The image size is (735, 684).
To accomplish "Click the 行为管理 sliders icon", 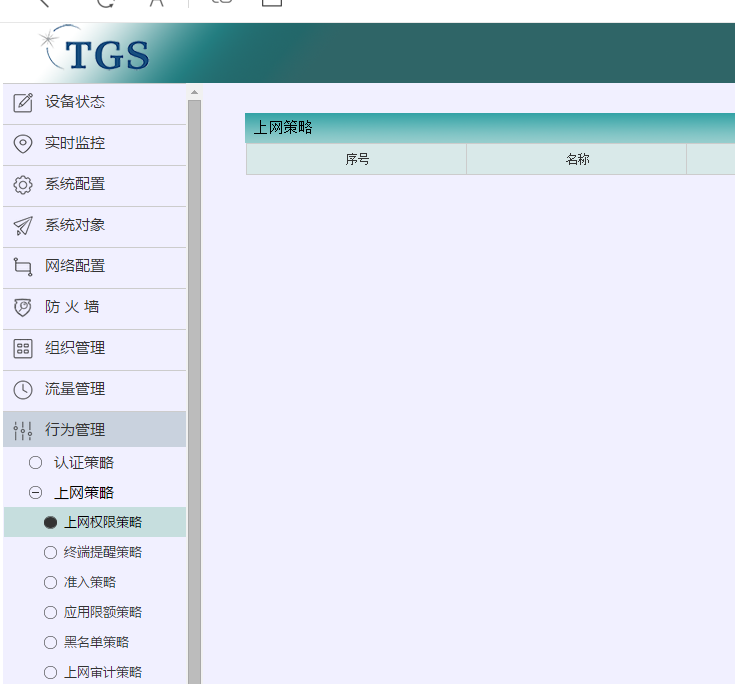I will coord(23,430).
